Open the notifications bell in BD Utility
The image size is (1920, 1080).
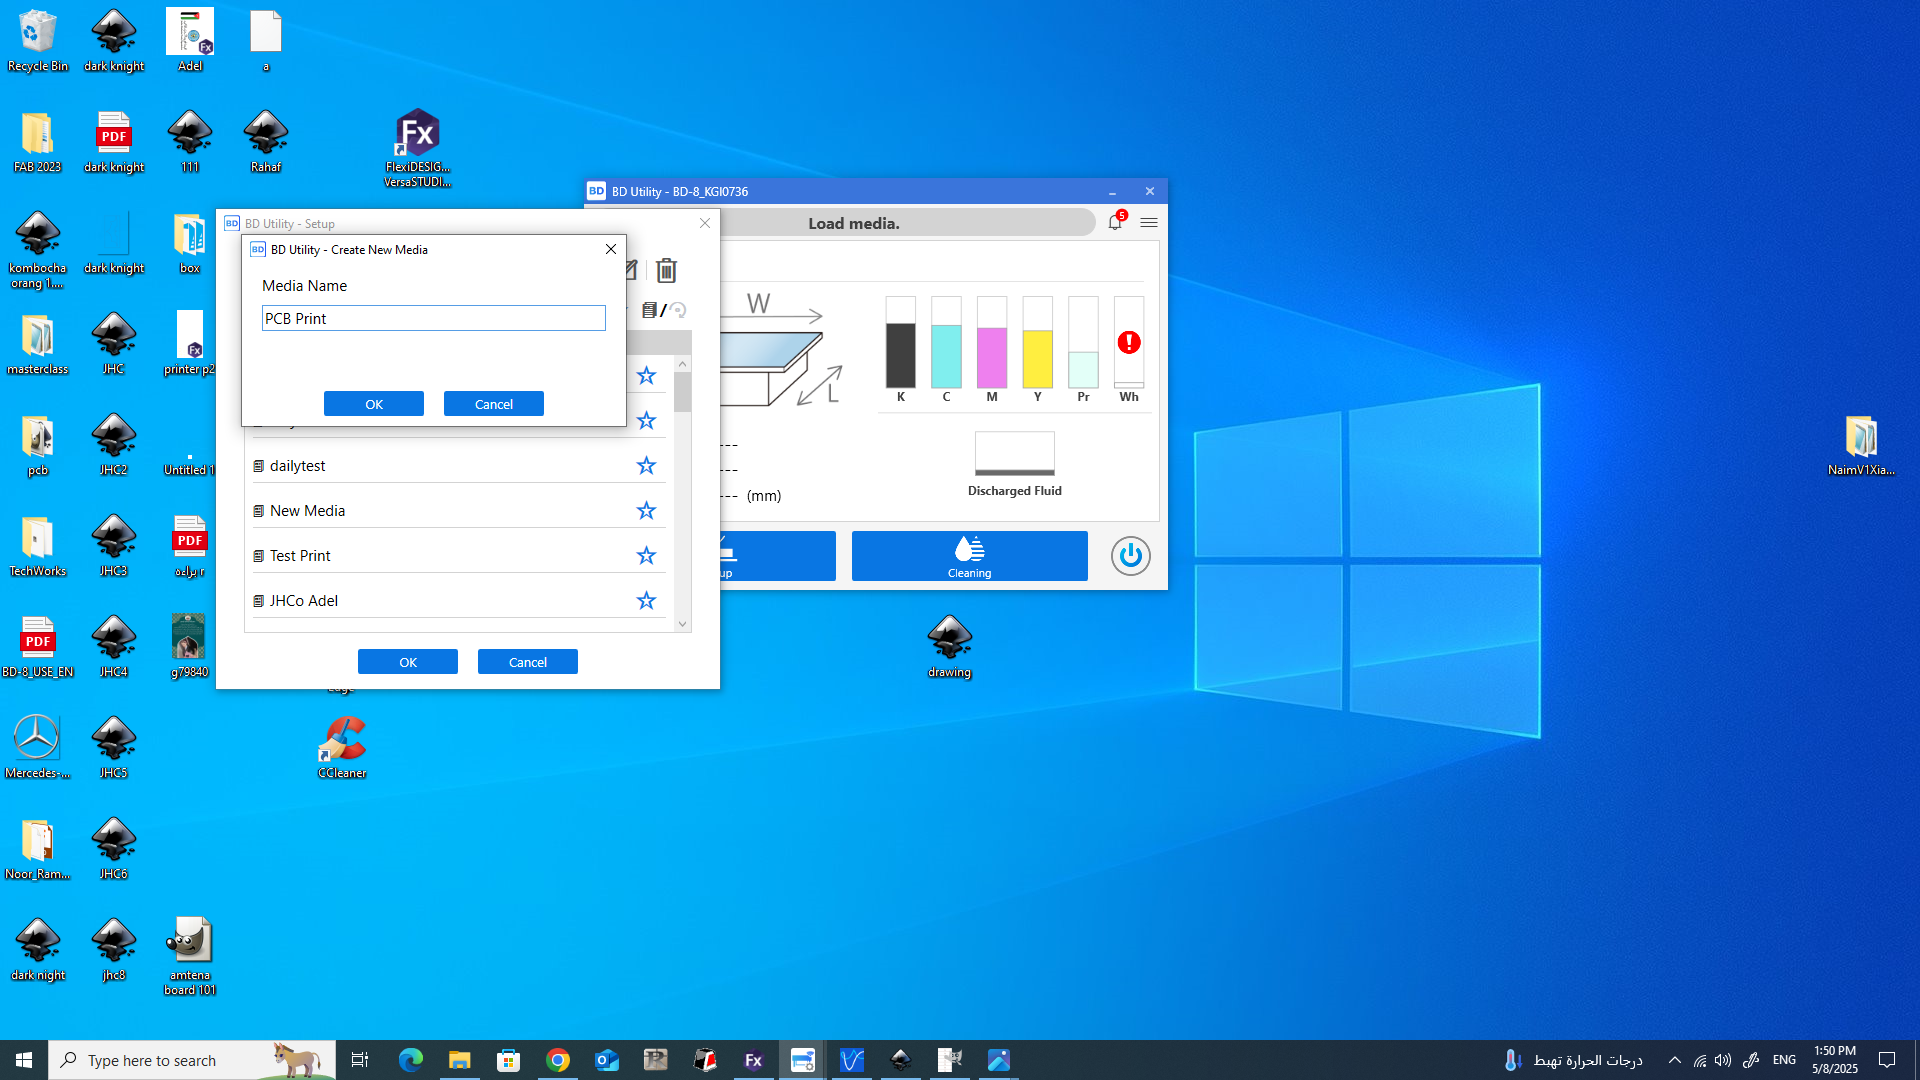tap(1115, 222)
